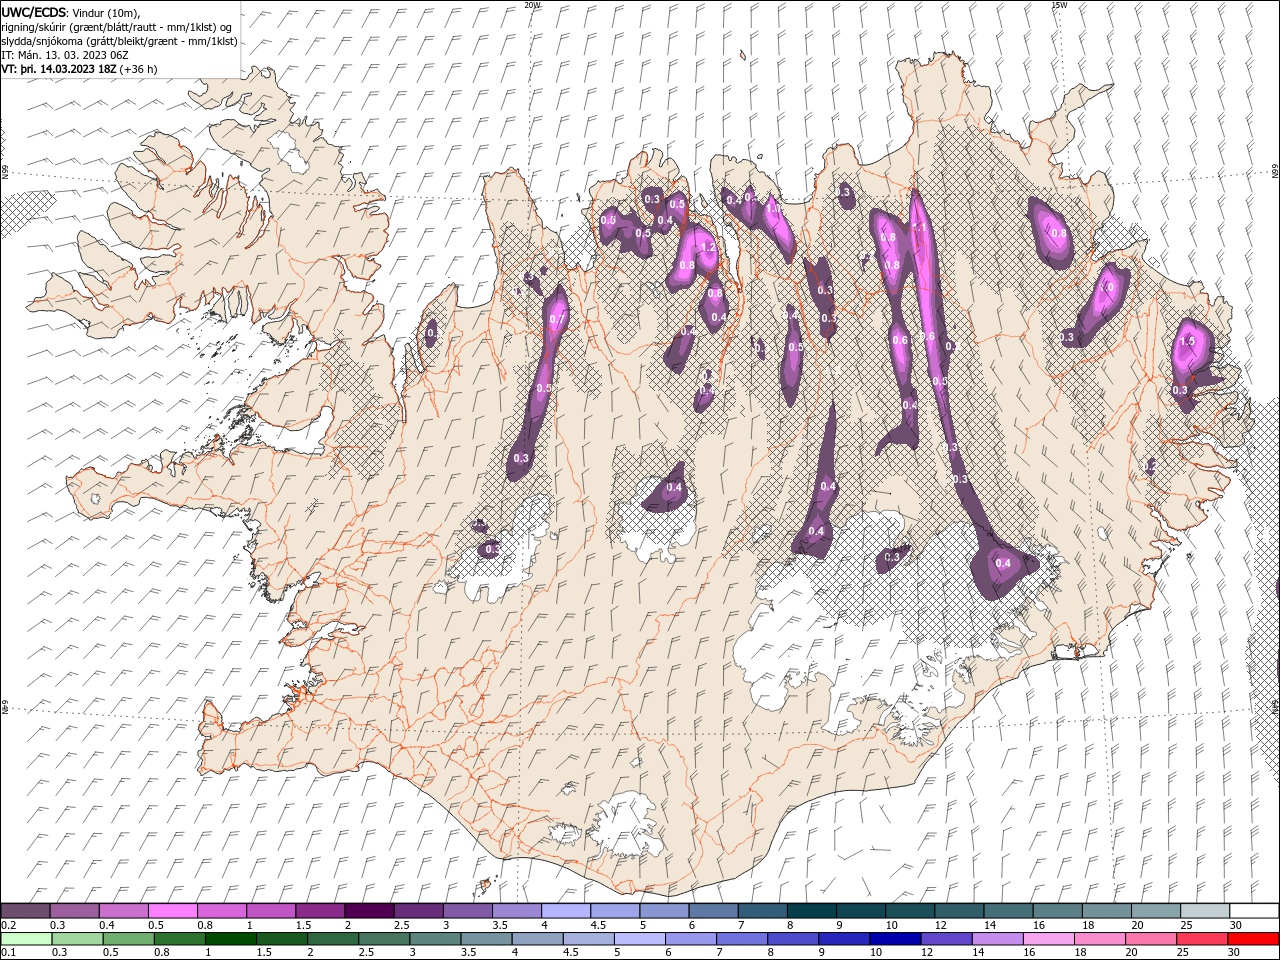Click the '1.5' snowfall value on the eastern map
This screenshot has height=960, width=1280.
click(x=1187, y=341)
